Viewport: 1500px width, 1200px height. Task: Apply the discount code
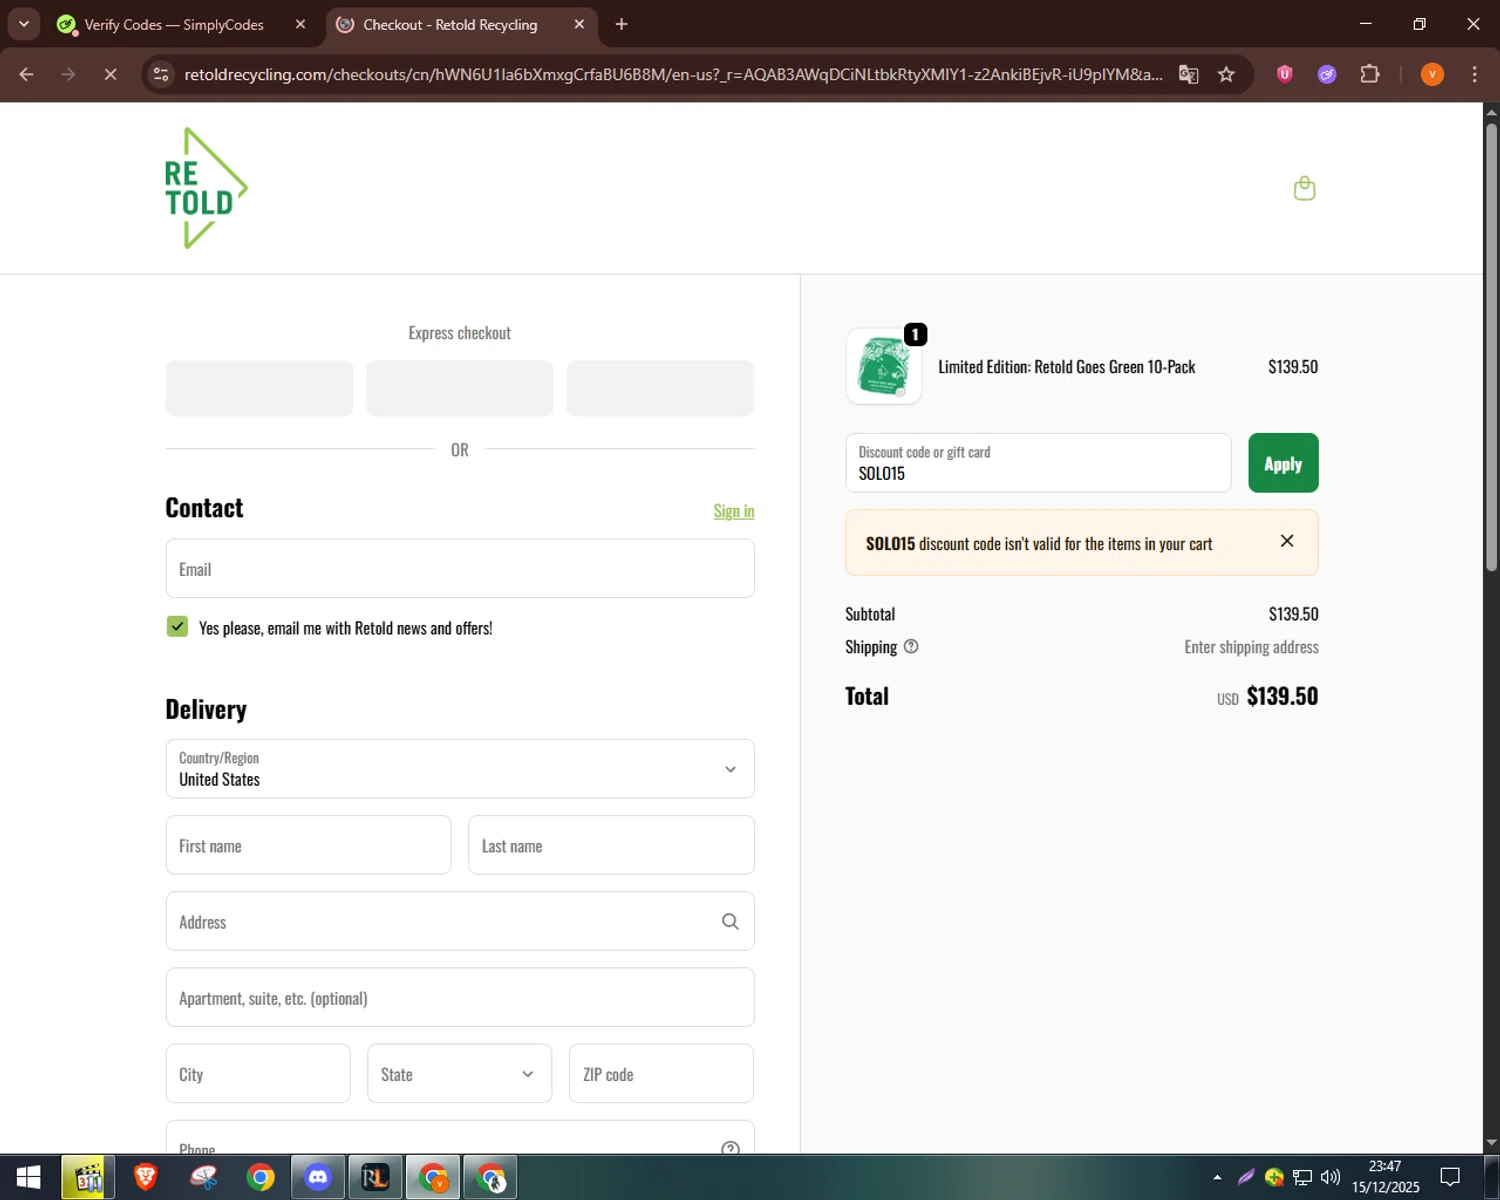click(x=1283, y=463)
